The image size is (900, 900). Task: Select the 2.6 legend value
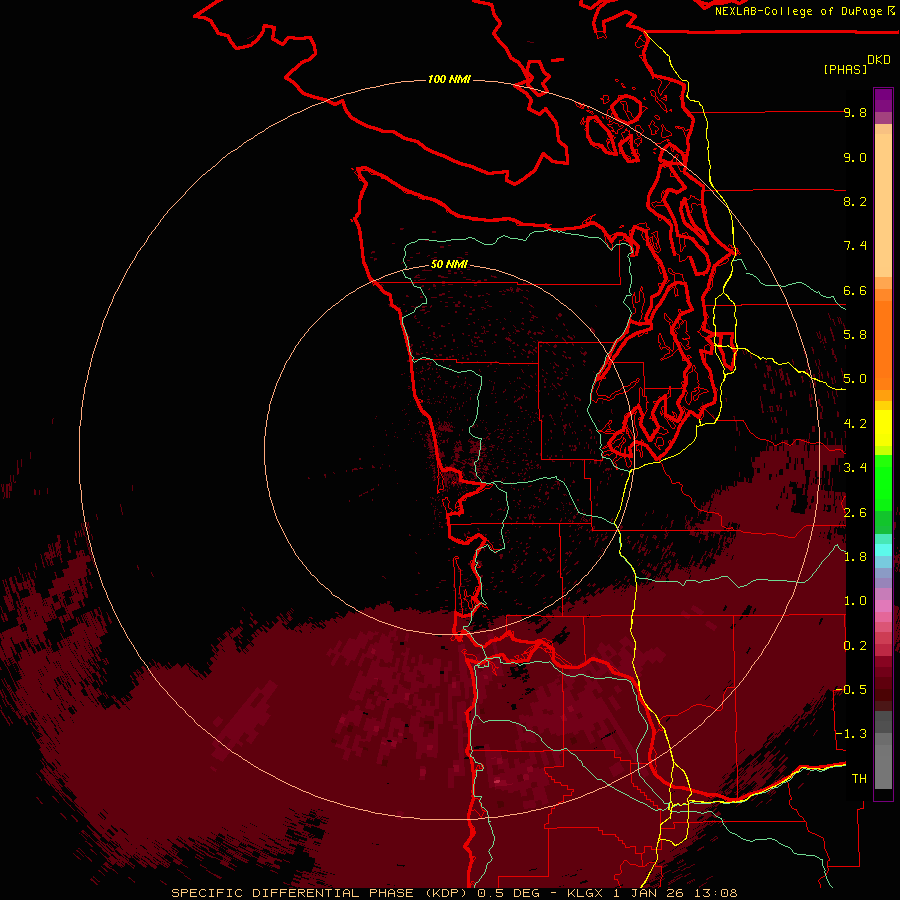tap(855, 513)
